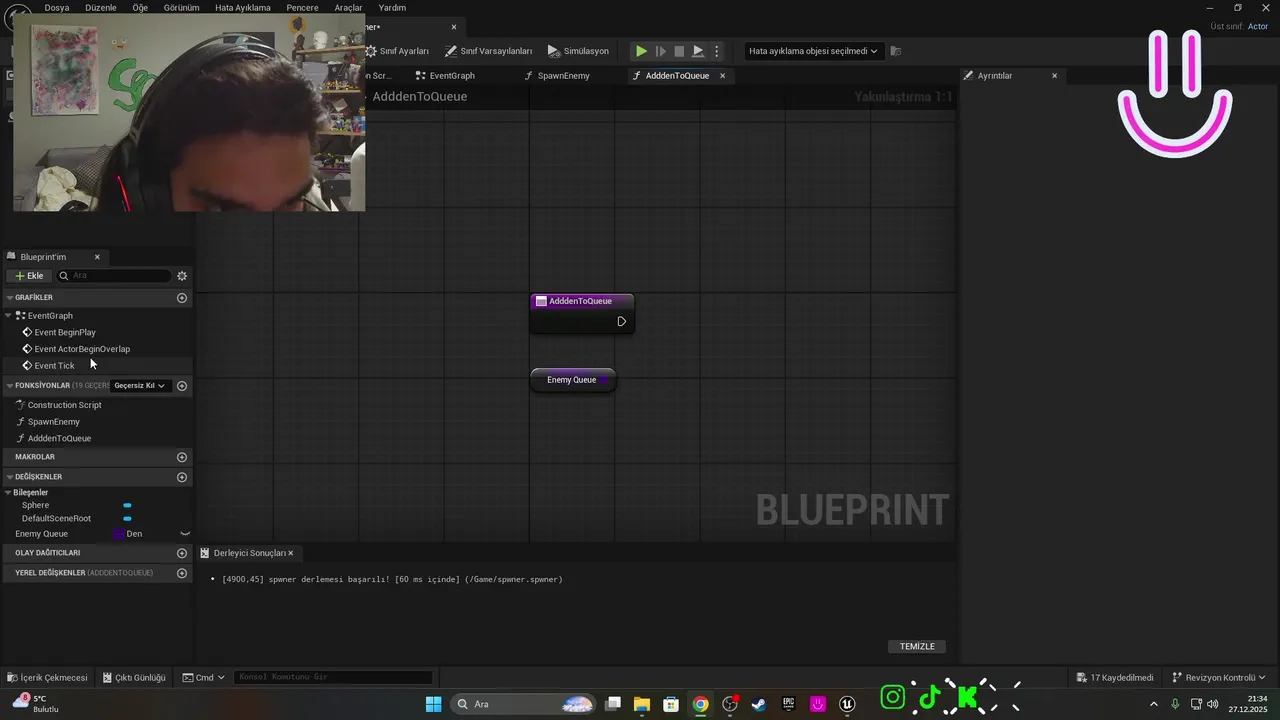
Task: Collapse the GRAFİKLER section
Action: coord(9,298)
